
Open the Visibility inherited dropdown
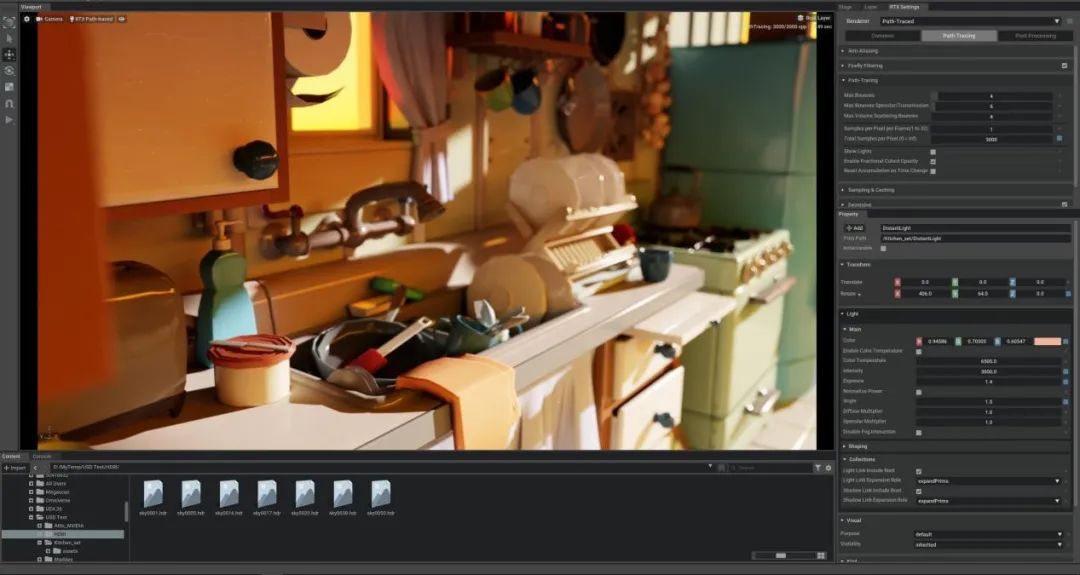[988, 544]
